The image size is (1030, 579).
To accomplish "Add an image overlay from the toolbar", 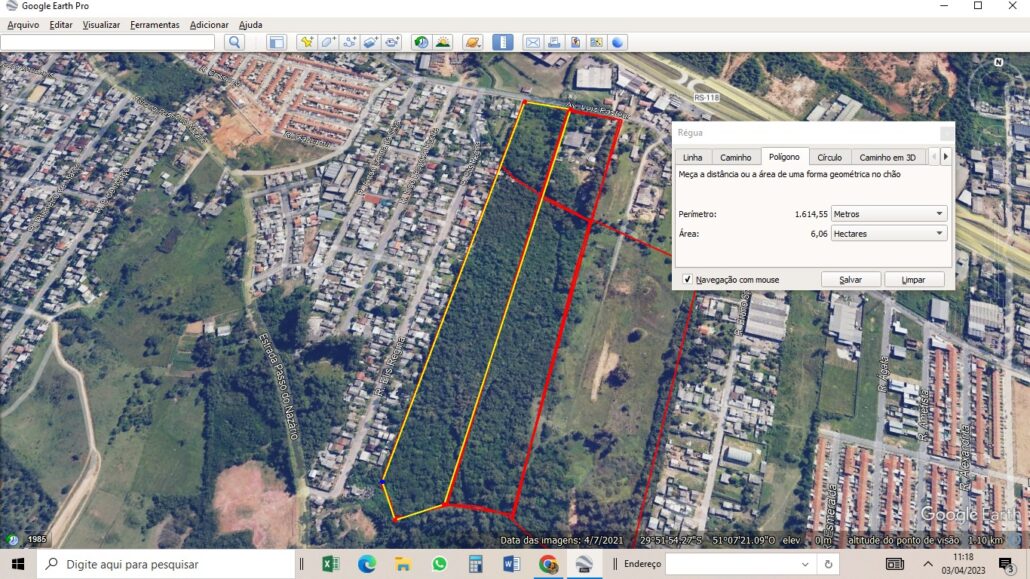I will coord(370,43).
